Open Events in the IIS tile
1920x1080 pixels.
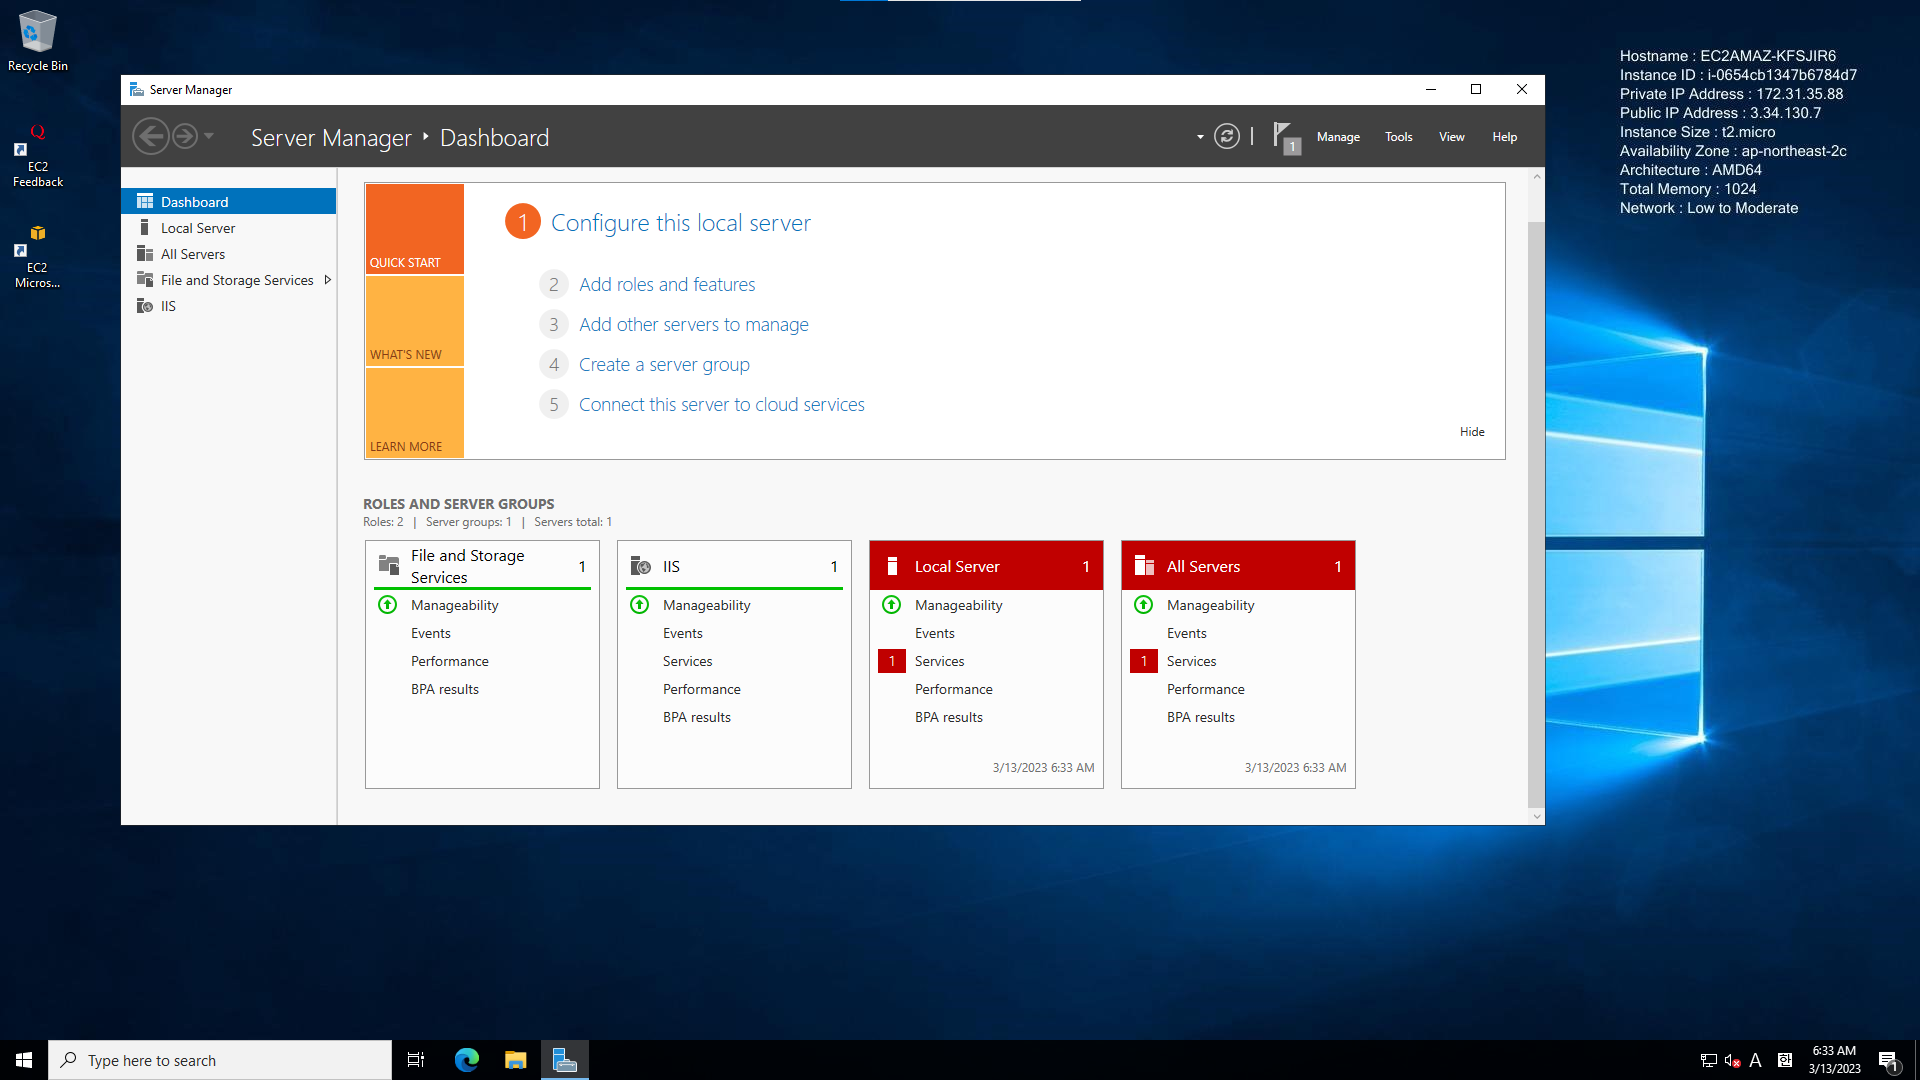(682, 633)
